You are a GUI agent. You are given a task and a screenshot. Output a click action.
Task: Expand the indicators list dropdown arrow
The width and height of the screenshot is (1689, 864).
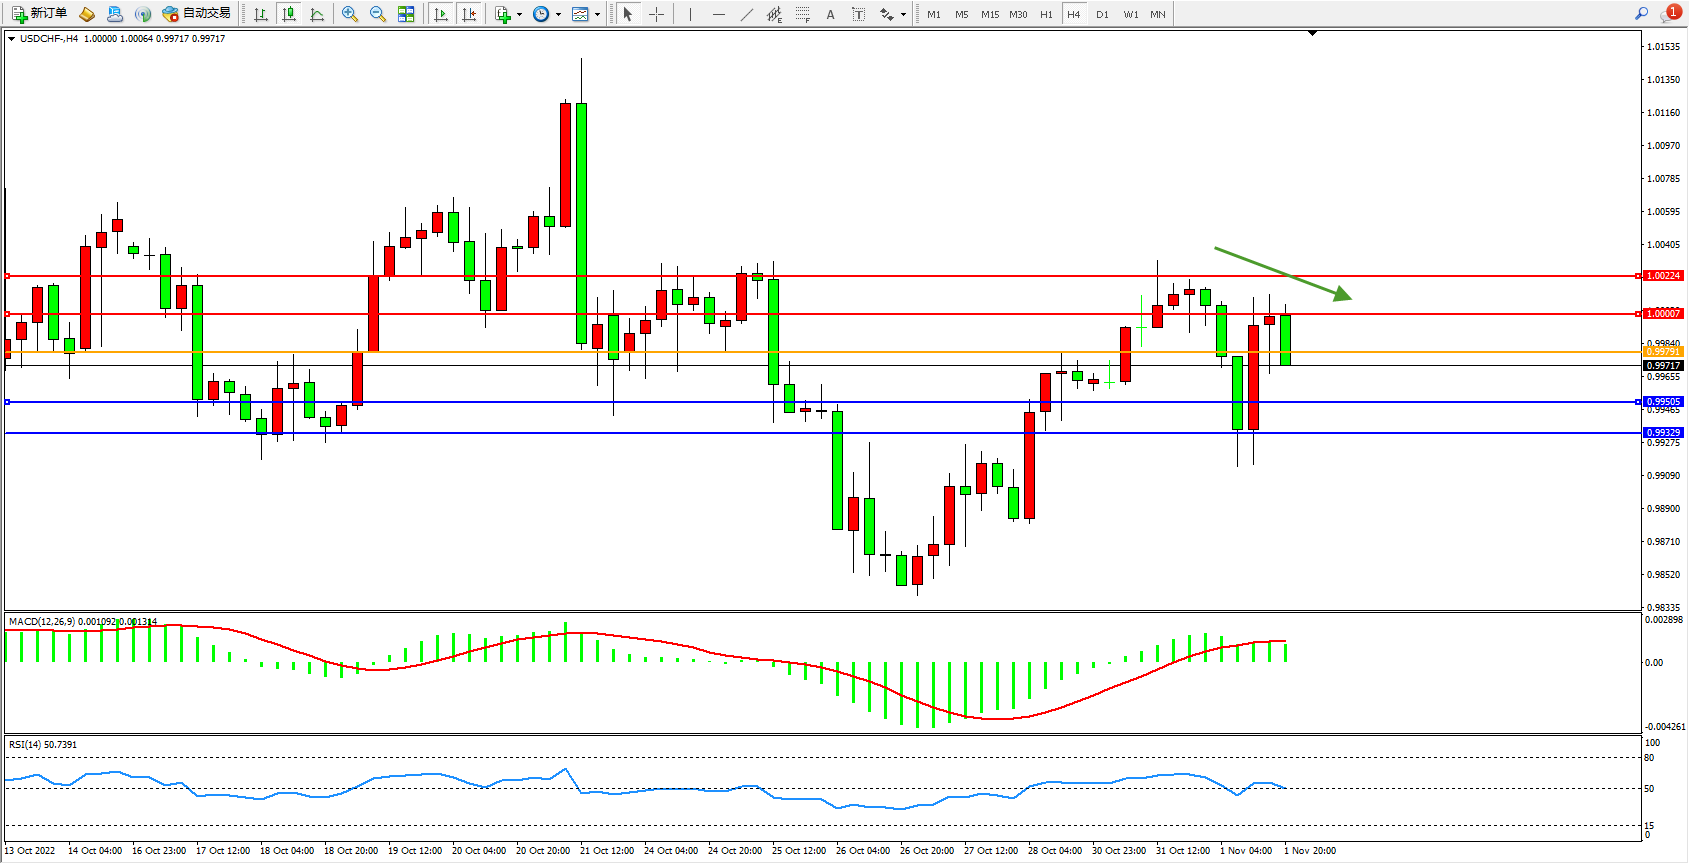[x=519, y=14]
